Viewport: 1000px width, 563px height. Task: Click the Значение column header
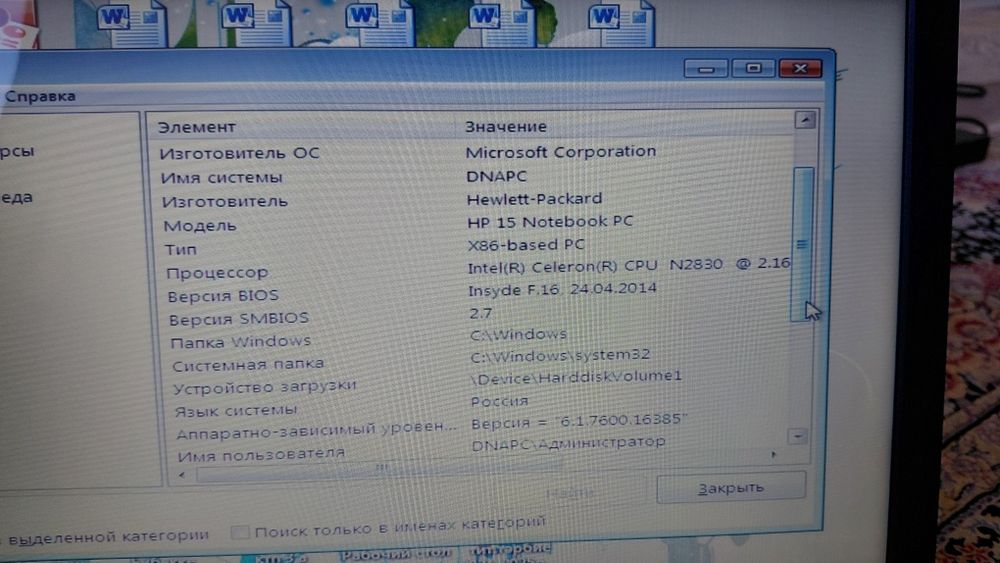click(505, 126)
